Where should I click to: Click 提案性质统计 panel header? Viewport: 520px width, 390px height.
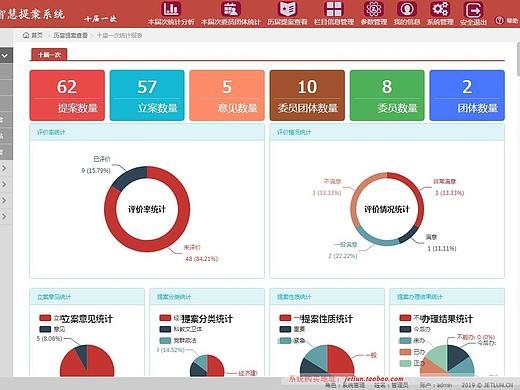point(327,297)
